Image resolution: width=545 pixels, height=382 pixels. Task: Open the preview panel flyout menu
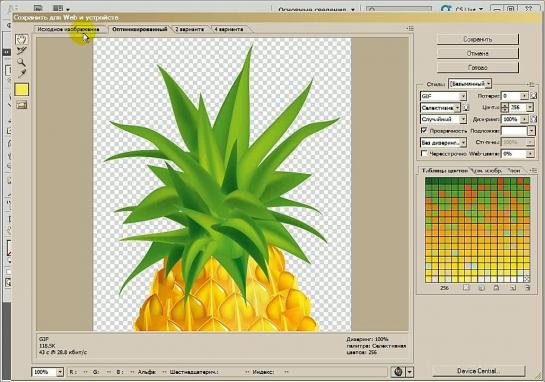pos(410,29)
